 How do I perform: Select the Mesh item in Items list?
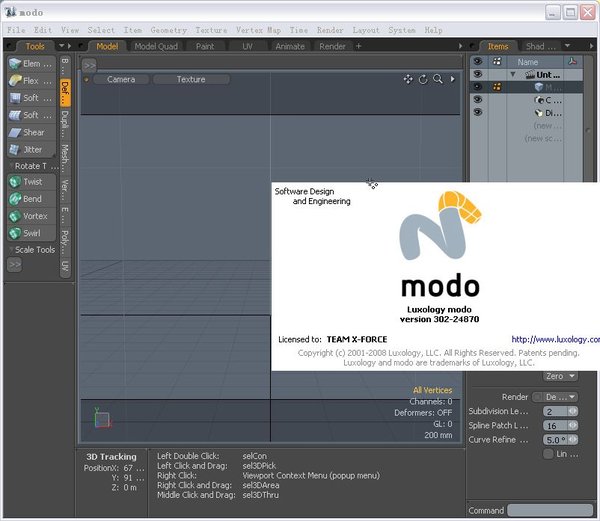[548, 87]
